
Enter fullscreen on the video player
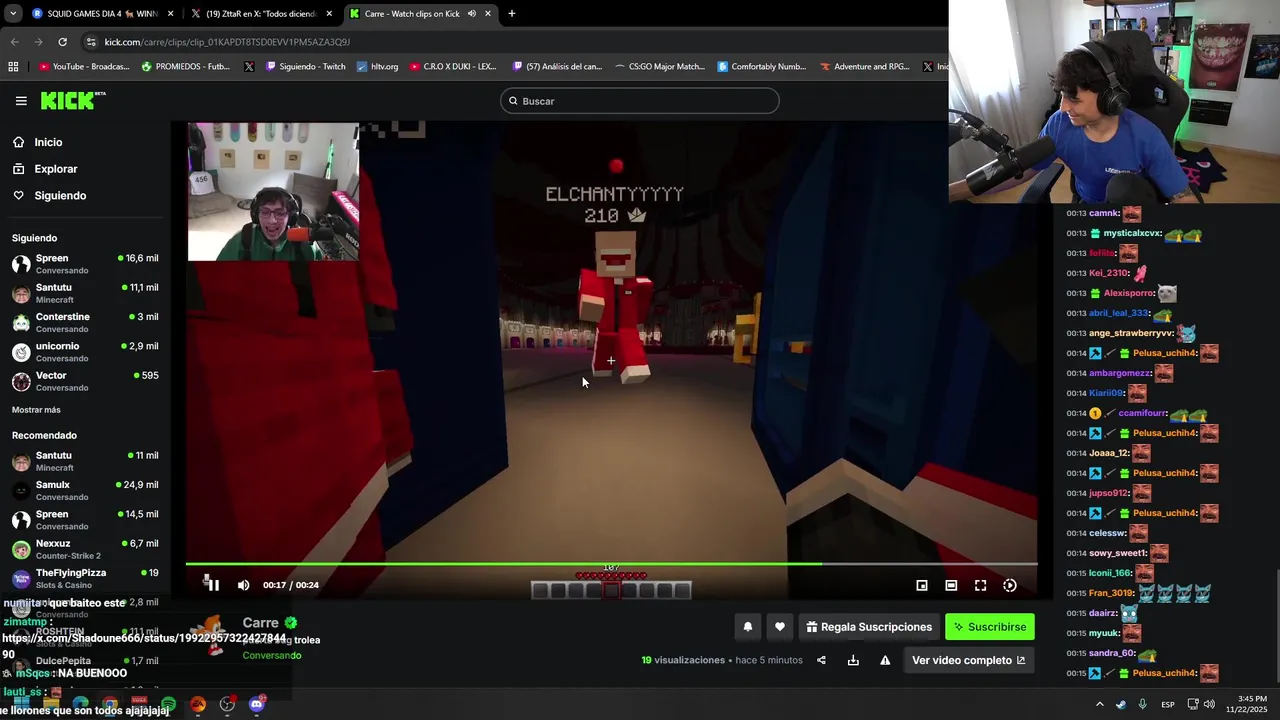coord(980,585)
